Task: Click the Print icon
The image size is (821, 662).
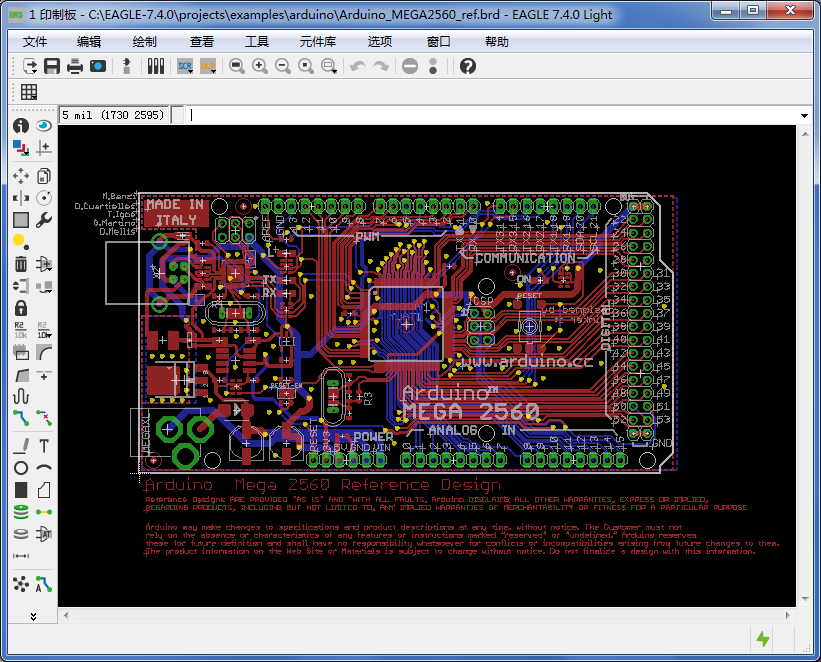Action: 75,66
